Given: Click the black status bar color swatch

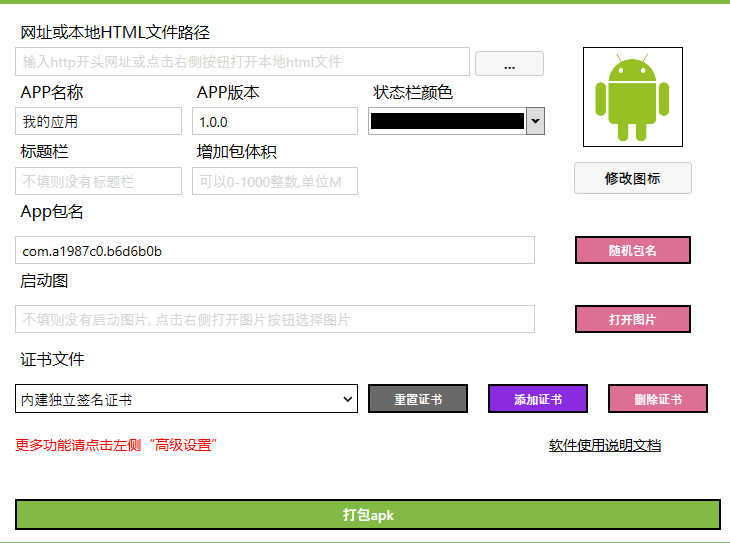Looking at the screenshot, I should coord(447,121).
